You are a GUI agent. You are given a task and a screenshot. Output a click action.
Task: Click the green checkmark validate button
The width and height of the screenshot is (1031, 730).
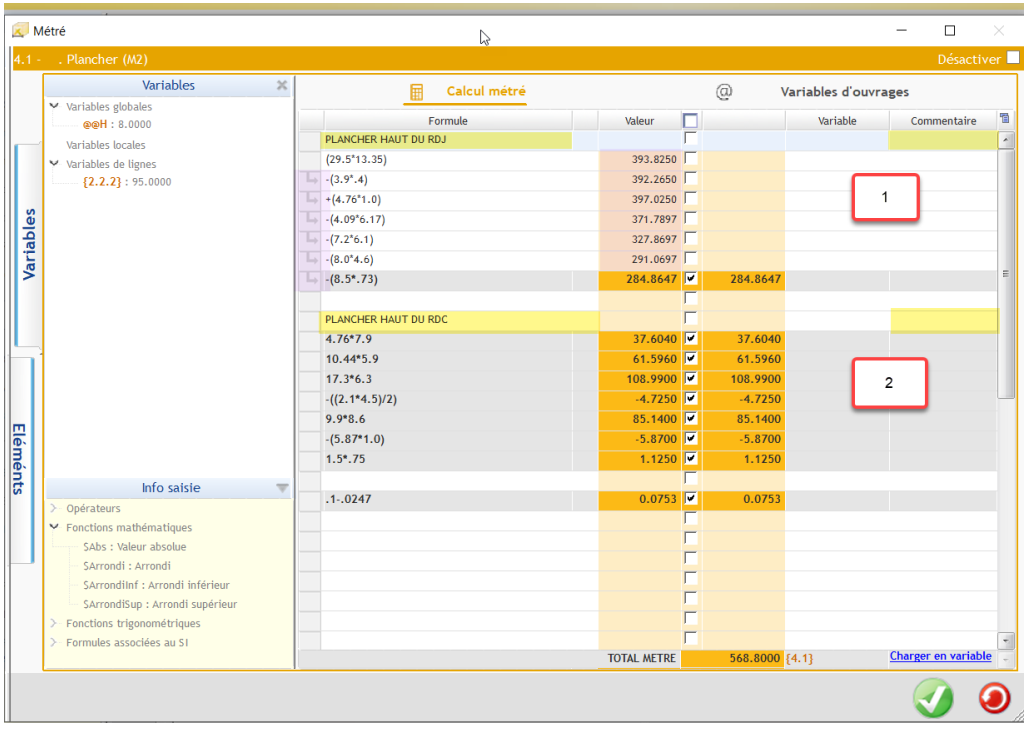pos(933,698)
